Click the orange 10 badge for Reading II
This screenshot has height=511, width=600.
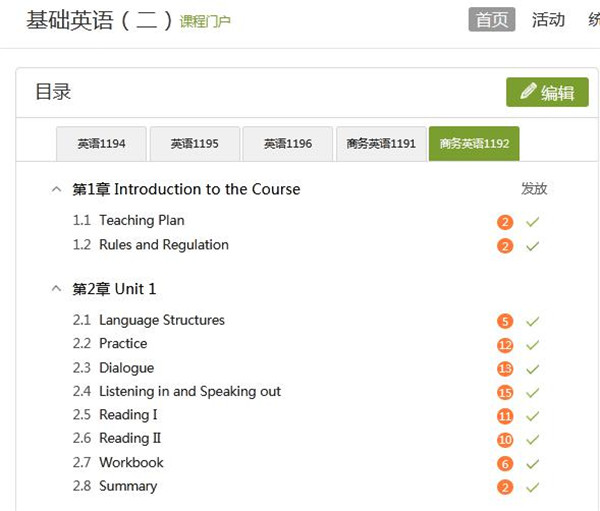point(505,440)
